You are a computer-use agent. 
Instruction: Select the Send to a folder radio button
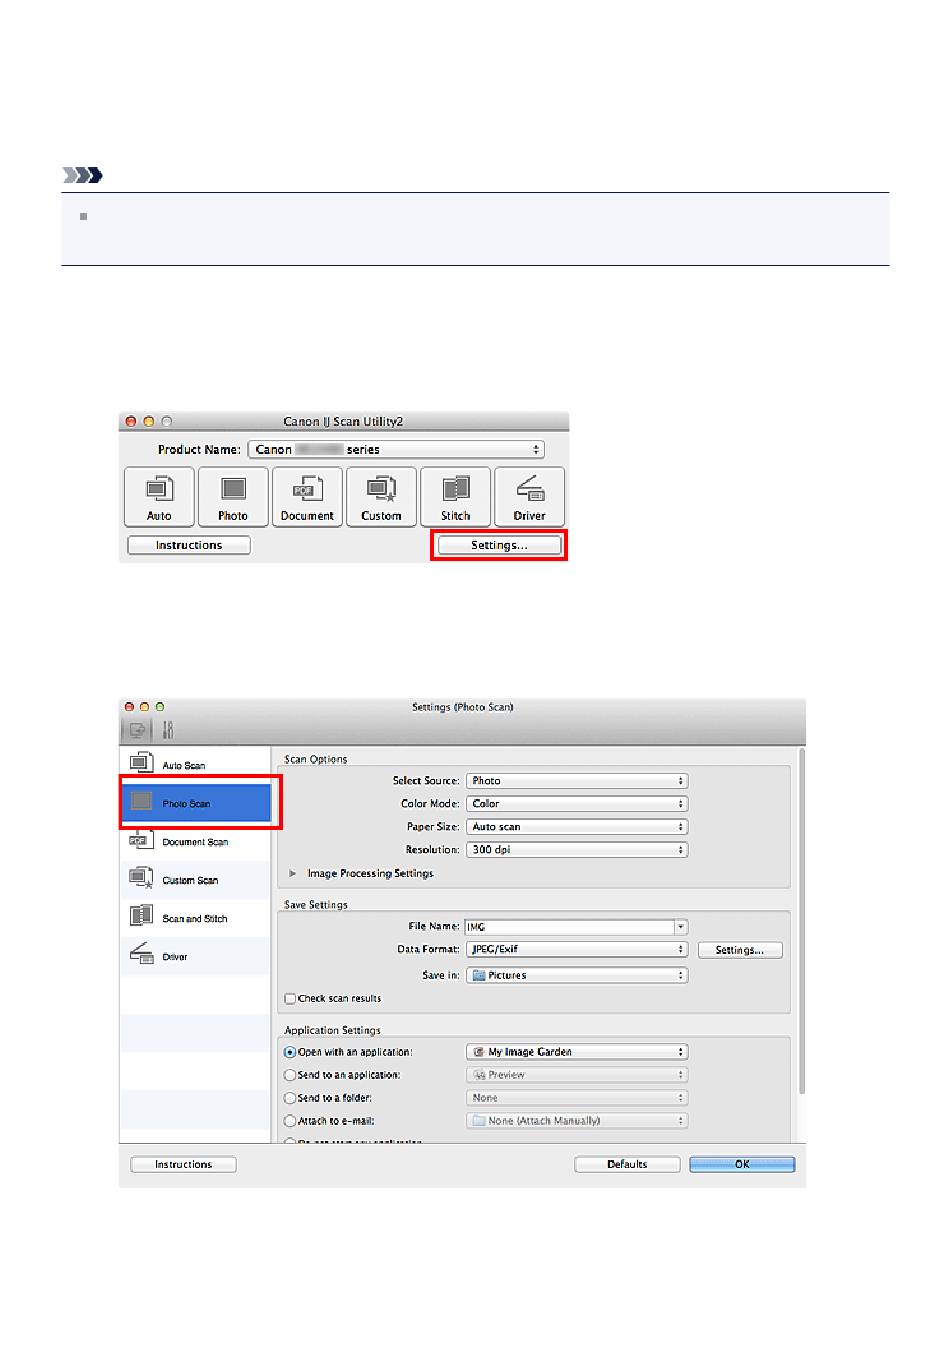[x=290, y=1098]
